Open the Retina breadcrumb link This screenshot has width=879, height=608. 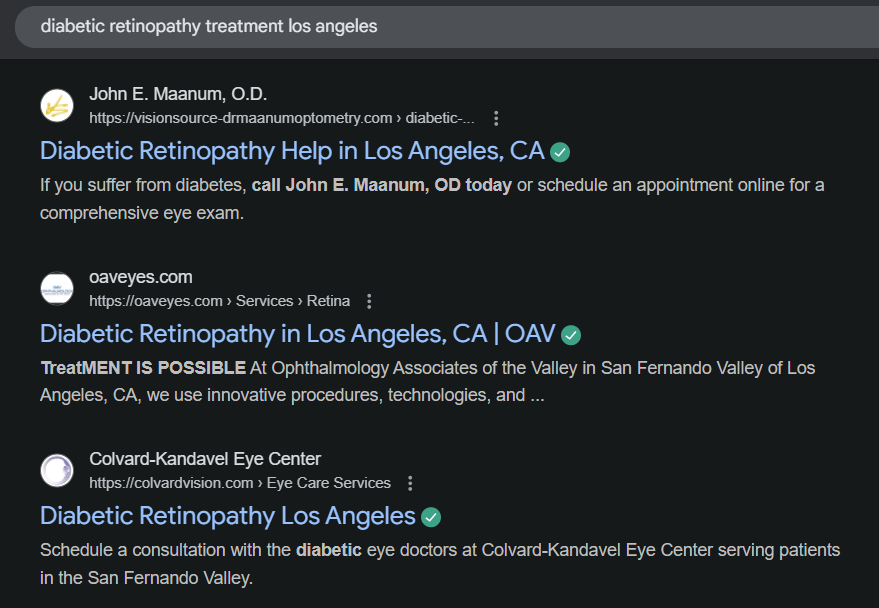pyautogui.click(x=328, y=301)
